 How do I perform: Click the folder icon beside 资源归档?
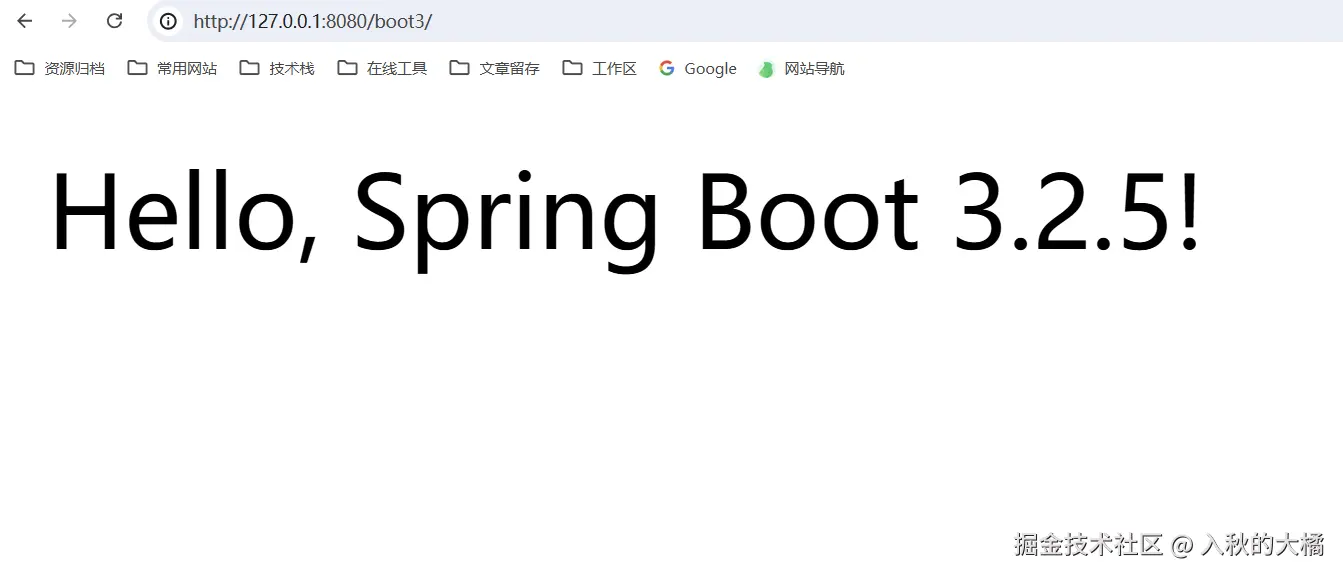(22, 68)
